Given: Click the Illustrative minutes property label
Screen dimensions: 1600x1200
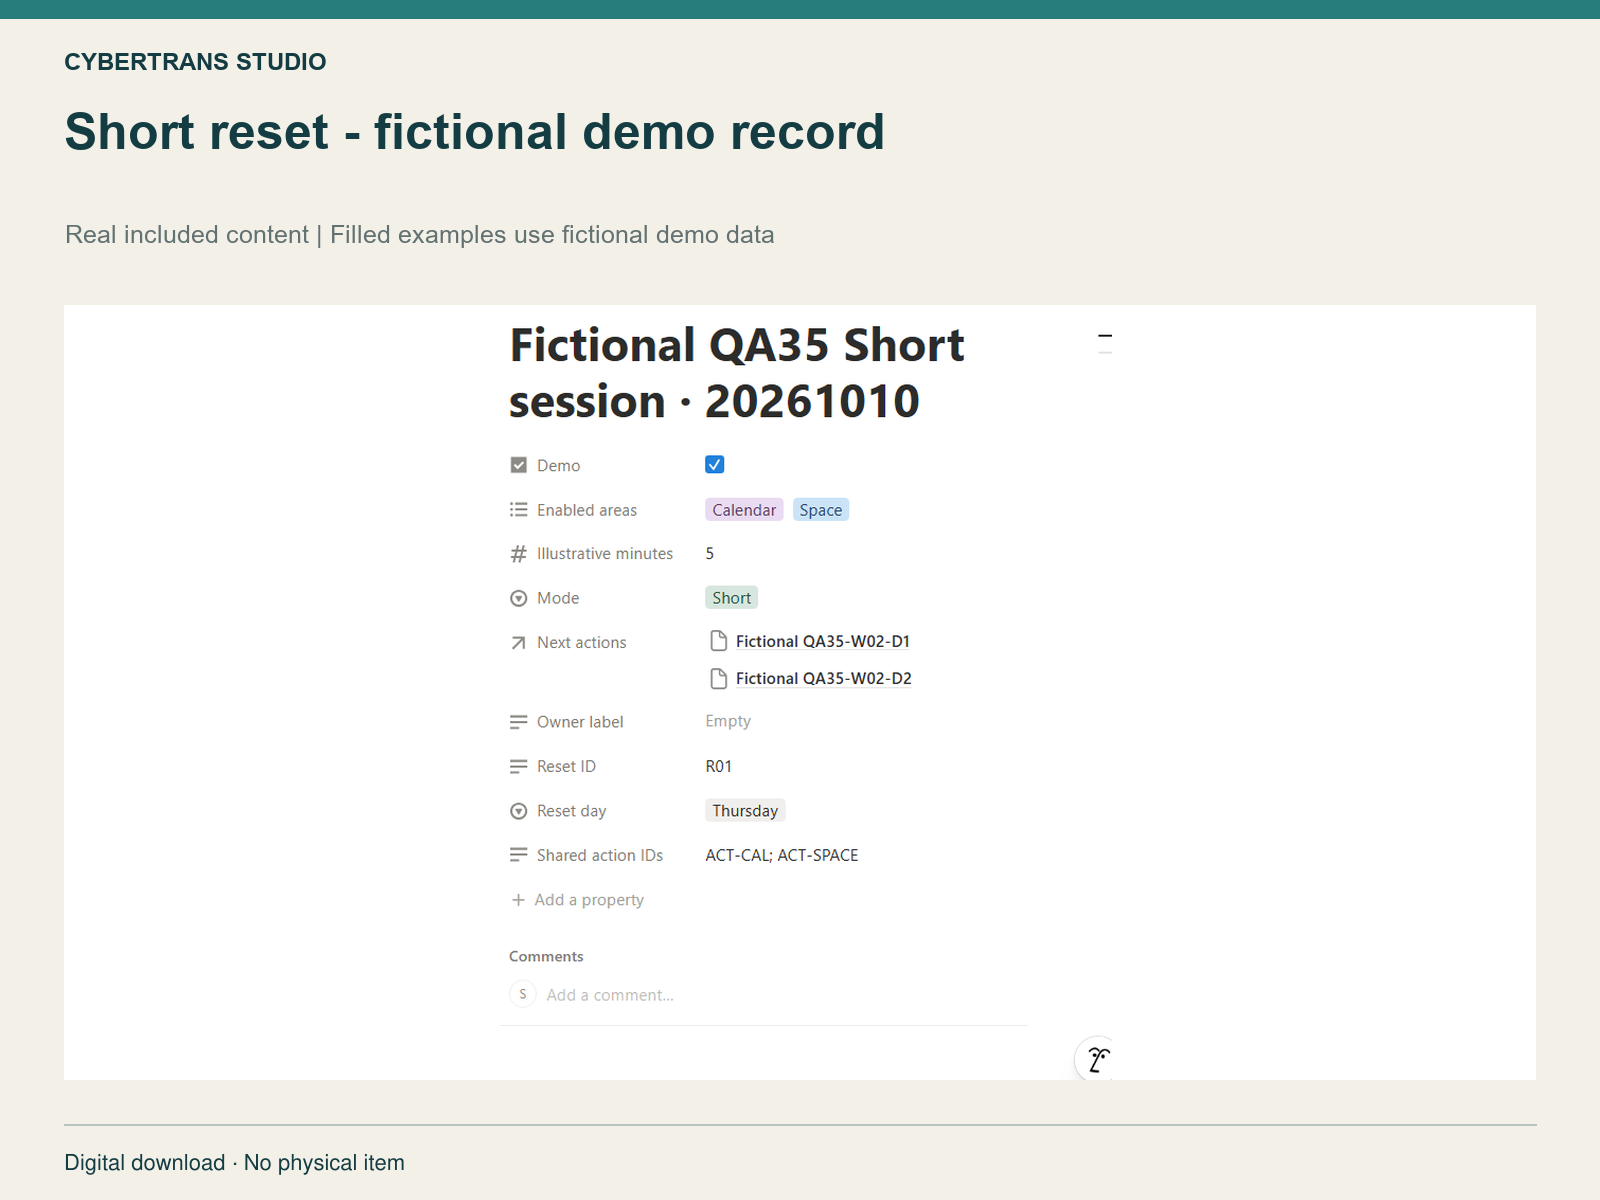Looking at the screenshot, I should pyautogui.click(x=605, y=554).
